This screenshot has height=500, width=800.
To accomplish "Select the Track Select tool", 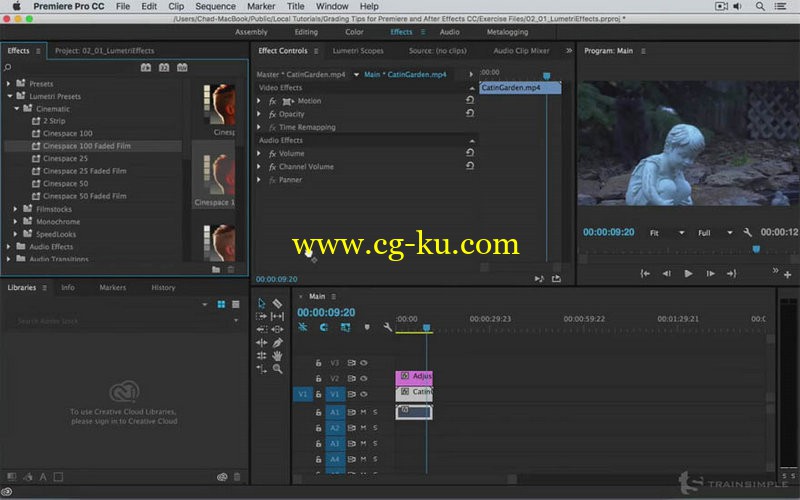I will [x=261, y=316].
